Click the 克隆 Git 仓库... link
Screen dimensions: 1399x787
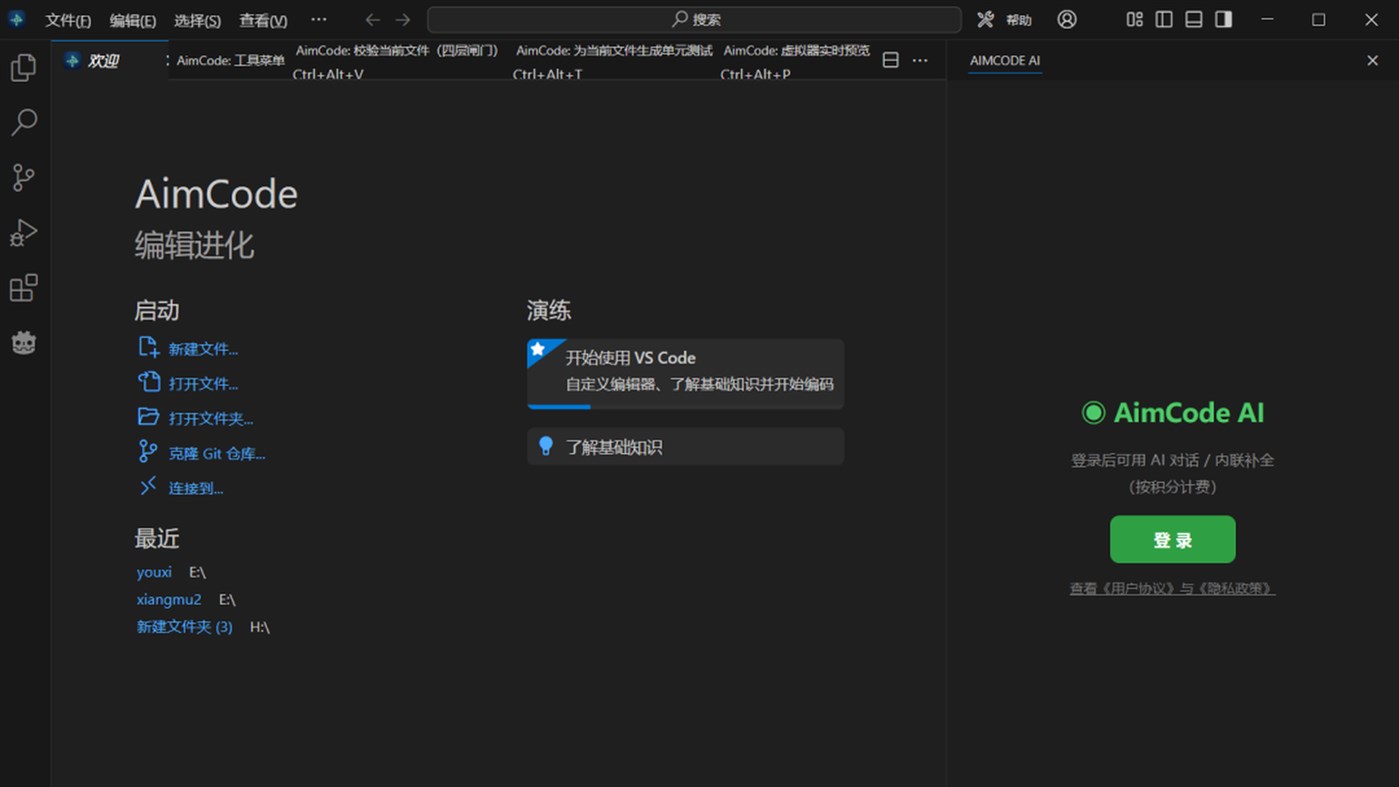point(217,454)
